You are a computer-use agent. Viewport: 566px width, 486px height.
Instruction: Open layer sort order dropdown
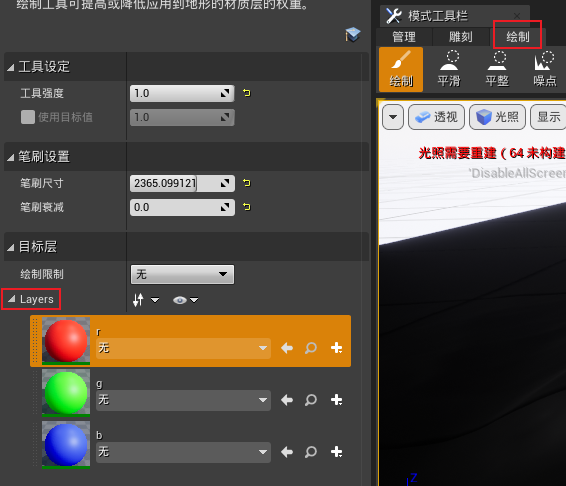145,300
